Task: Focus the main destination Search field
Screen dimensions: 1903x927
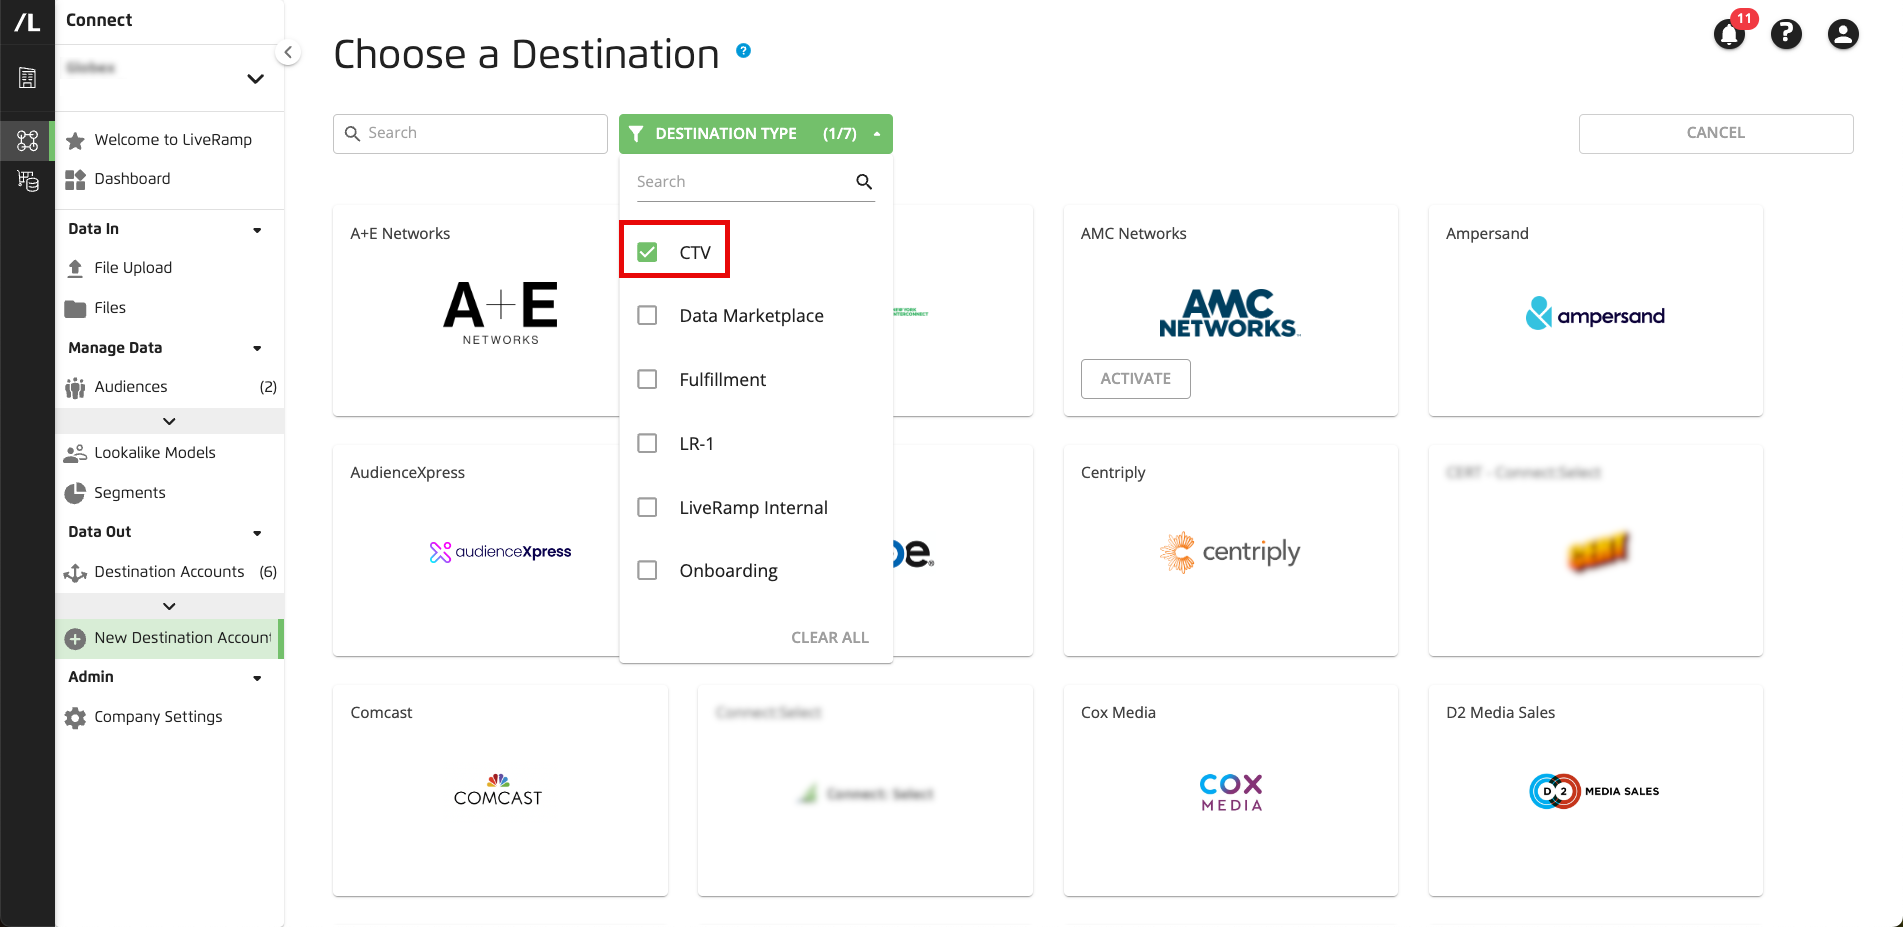Action: coord(470,133)
